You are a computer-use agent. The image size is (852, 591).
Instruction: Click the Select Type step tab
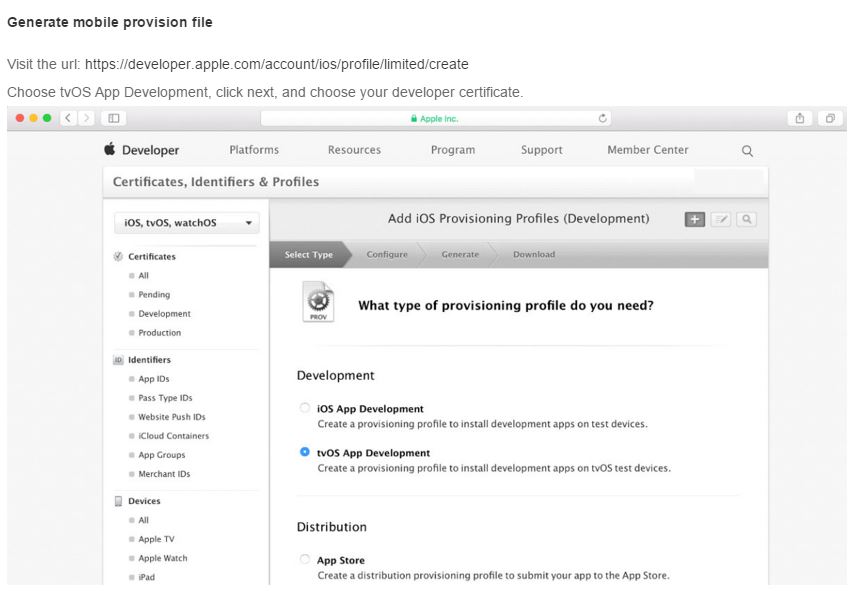[x=309, y=254]
